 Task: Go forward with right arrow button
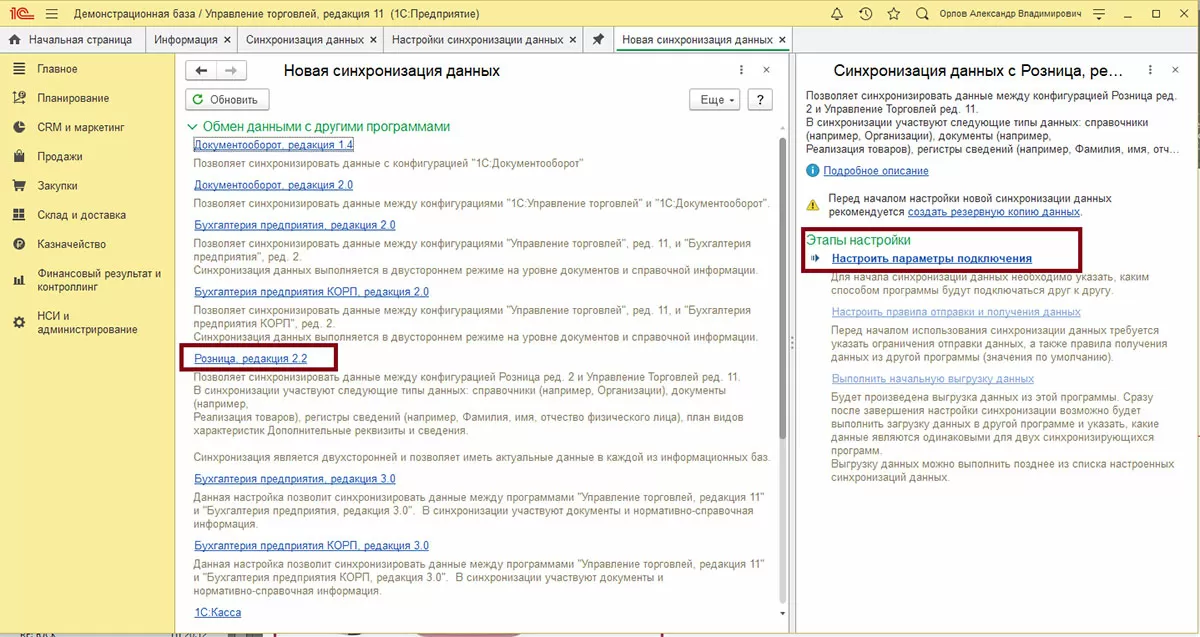231,70
